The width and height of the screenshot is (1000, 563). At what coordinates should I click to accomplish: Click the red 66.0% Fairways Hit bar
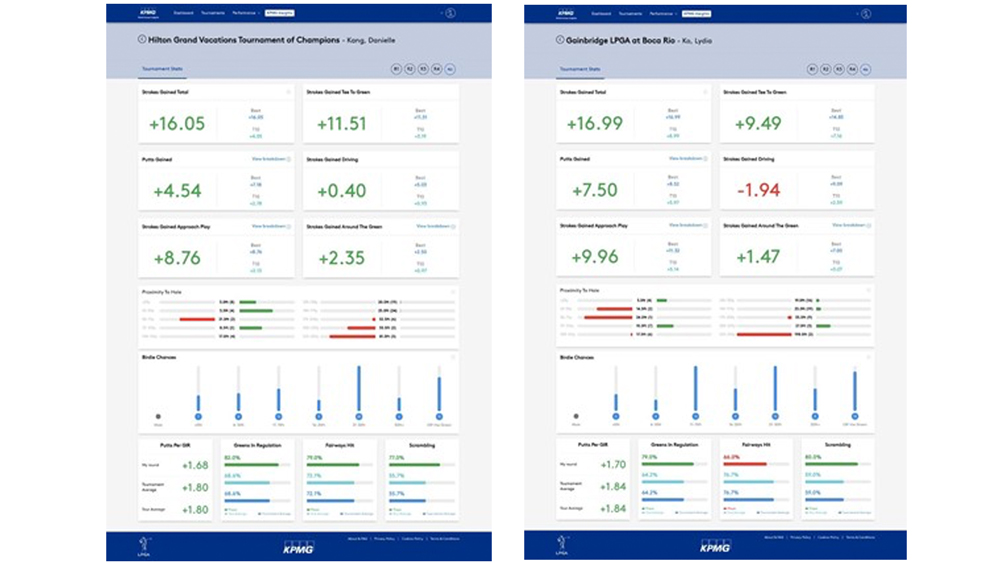pos(745,464)
